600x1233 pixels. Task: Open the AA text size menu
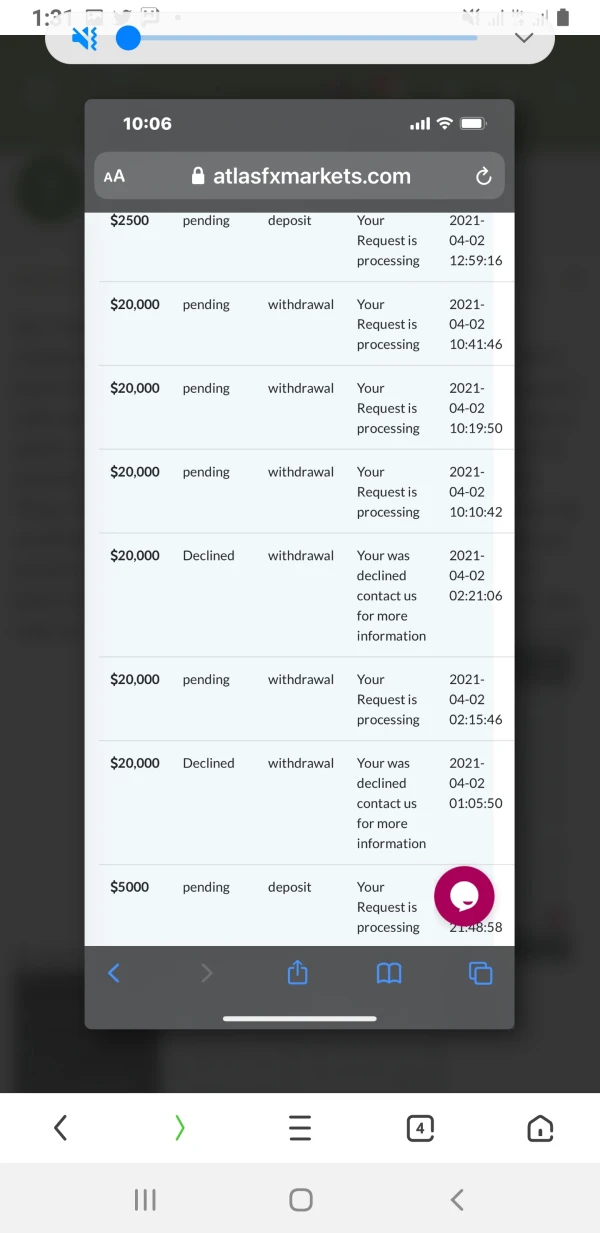click(x=114, y=176)
